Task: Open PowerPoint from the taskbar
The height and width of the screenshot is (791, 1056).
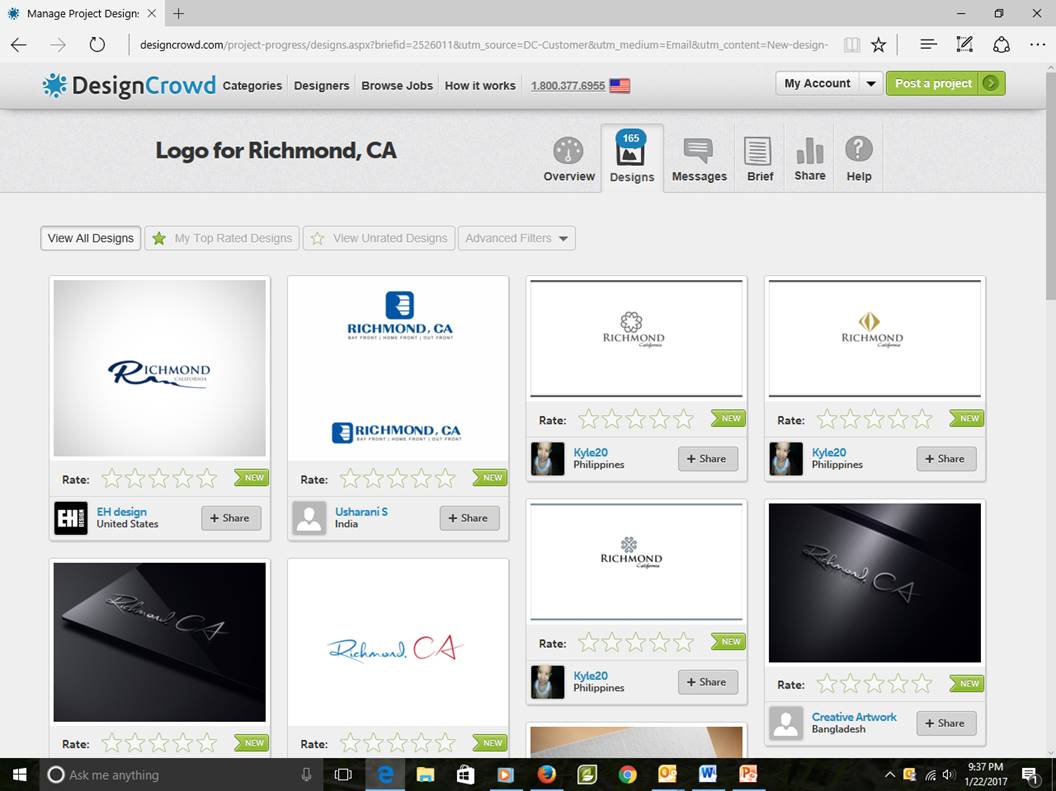Action: click(748, 775)
